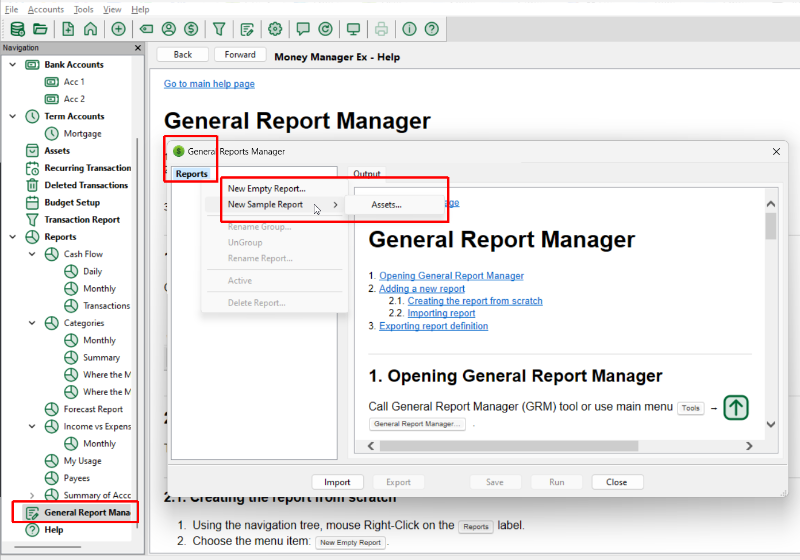Select Daily under Cash Flow
Viewport: 800px width, 560px height.
click(92, 271)
